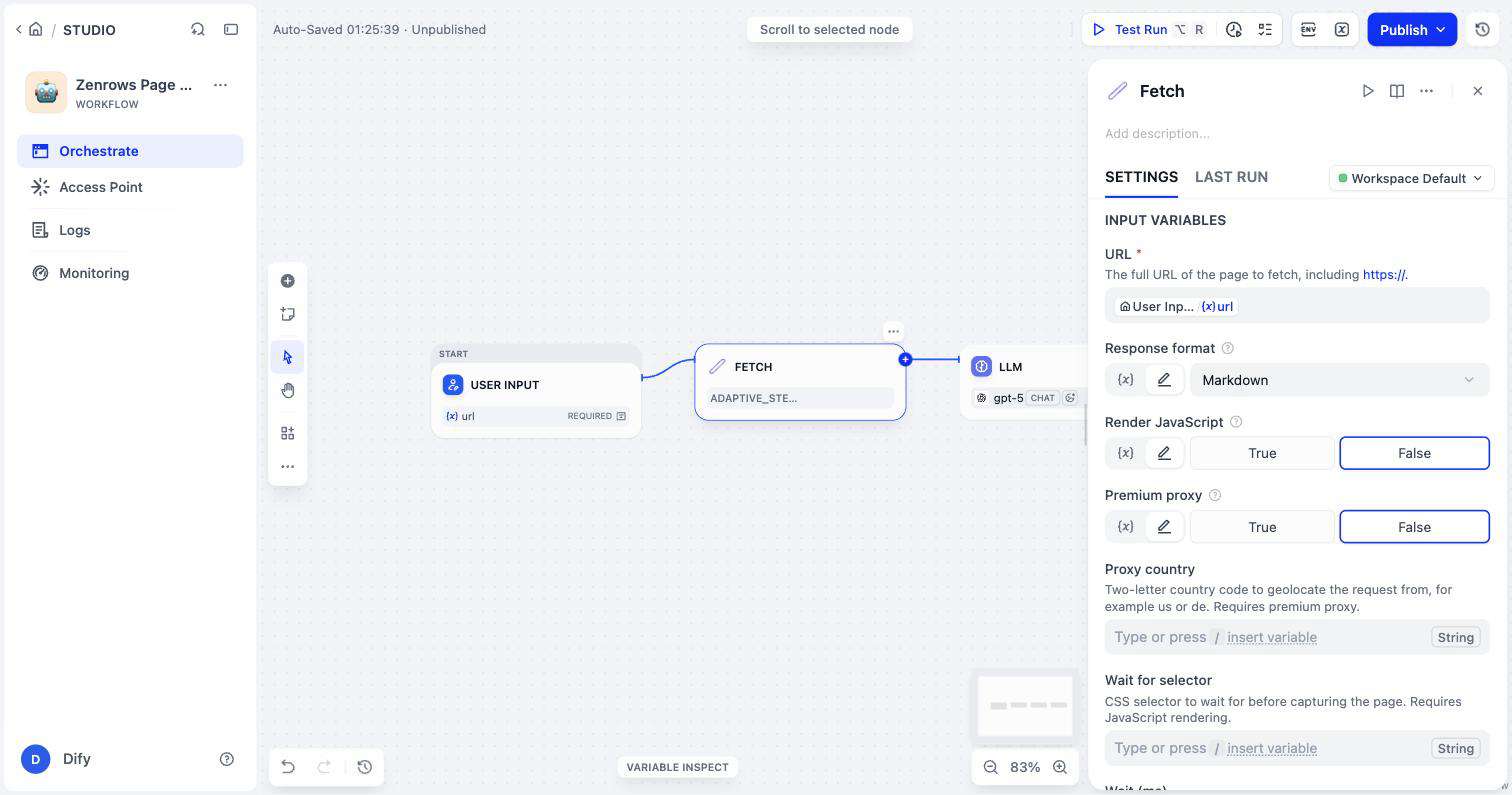Open the Workspace Default dropdown

[x=1411, y=178]
